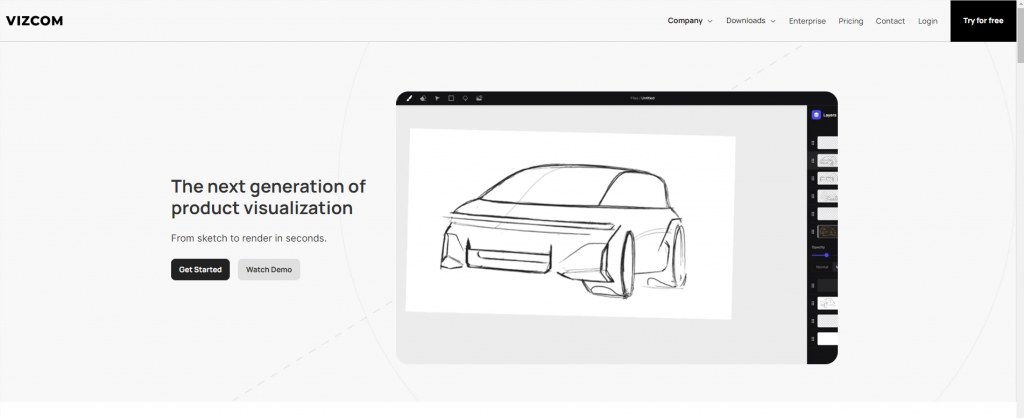
Task: Expand the Company dropdown menu
Action: 690,21
